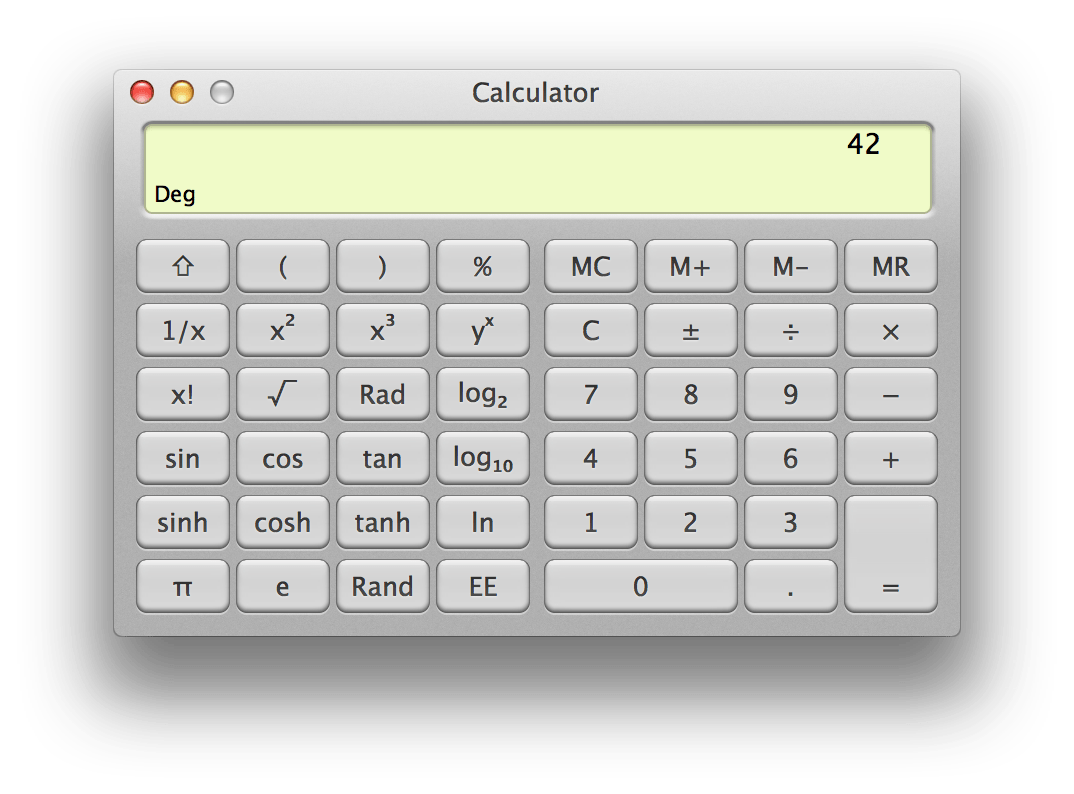Toggle the shift arrow key

coord(183,266)
